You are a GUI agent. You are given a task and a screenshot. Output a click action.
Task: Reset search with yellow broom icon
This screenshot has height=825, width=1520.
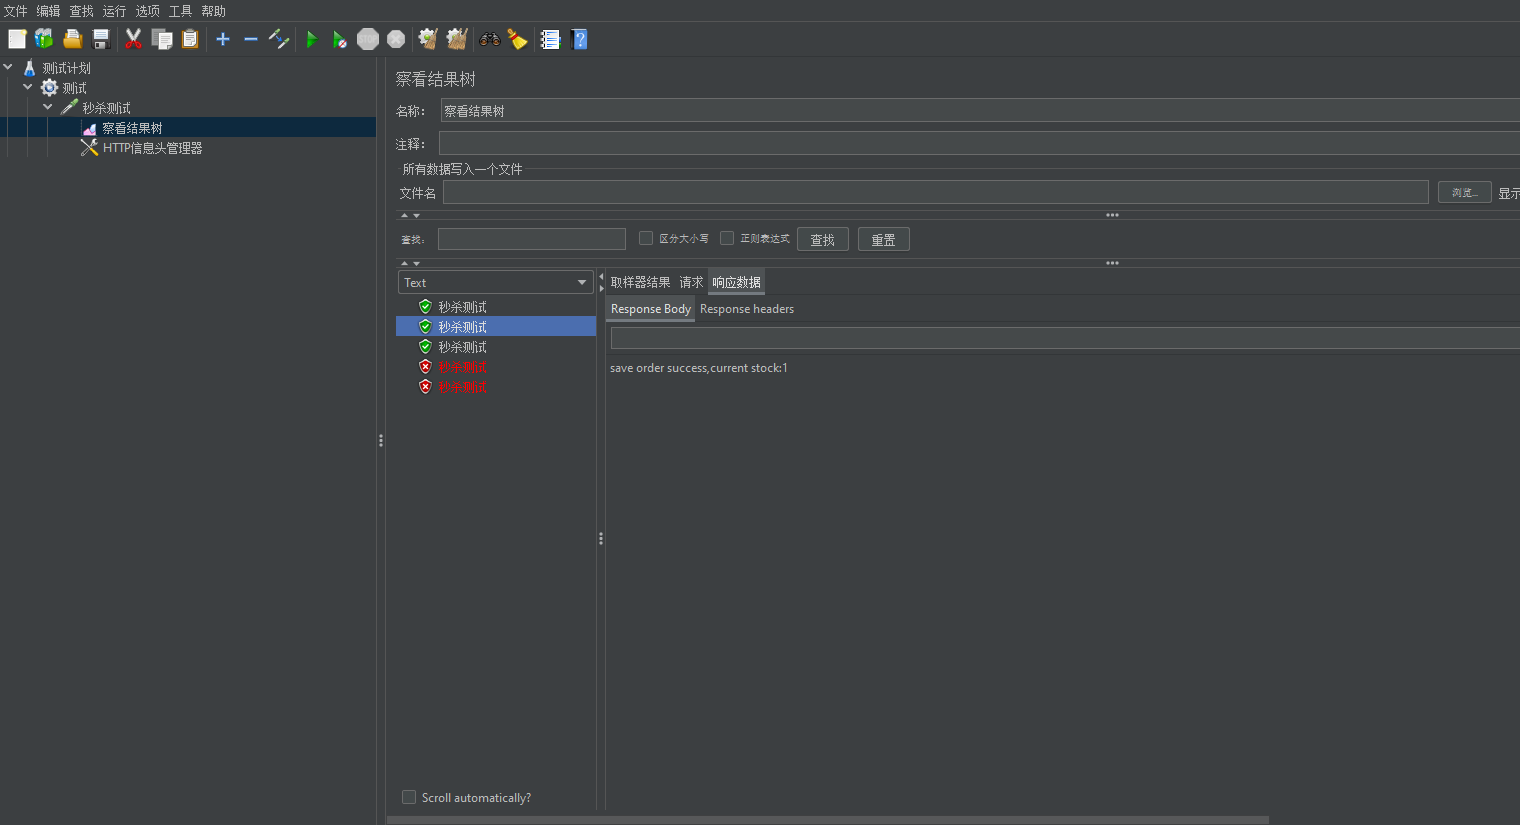(517, 39)
